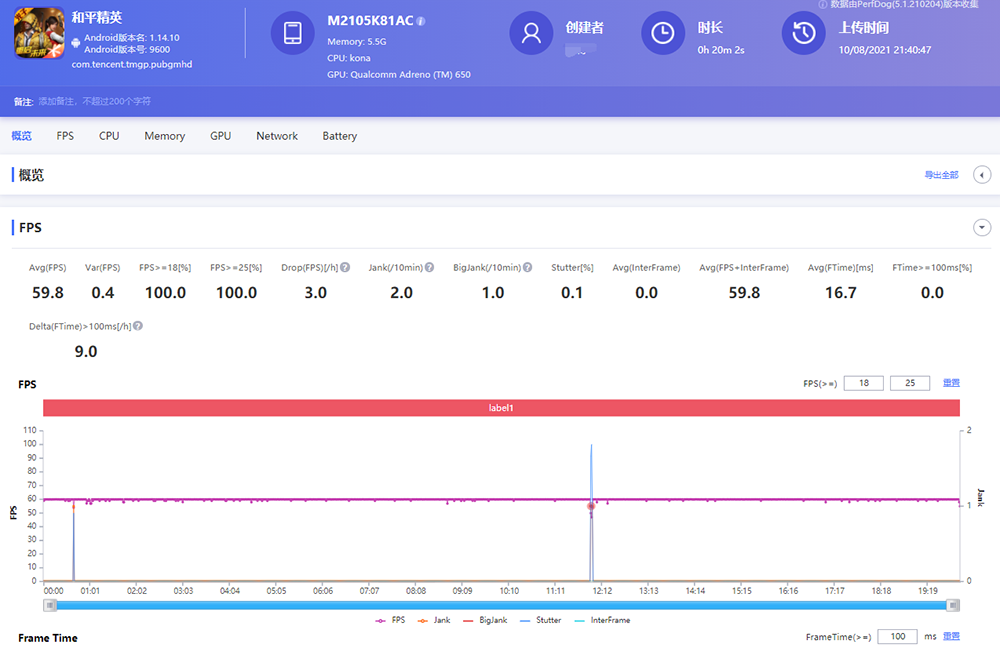This screenshot has height=648, width=1000.
Task: Open the Memory tab
Action: (165, 136)
